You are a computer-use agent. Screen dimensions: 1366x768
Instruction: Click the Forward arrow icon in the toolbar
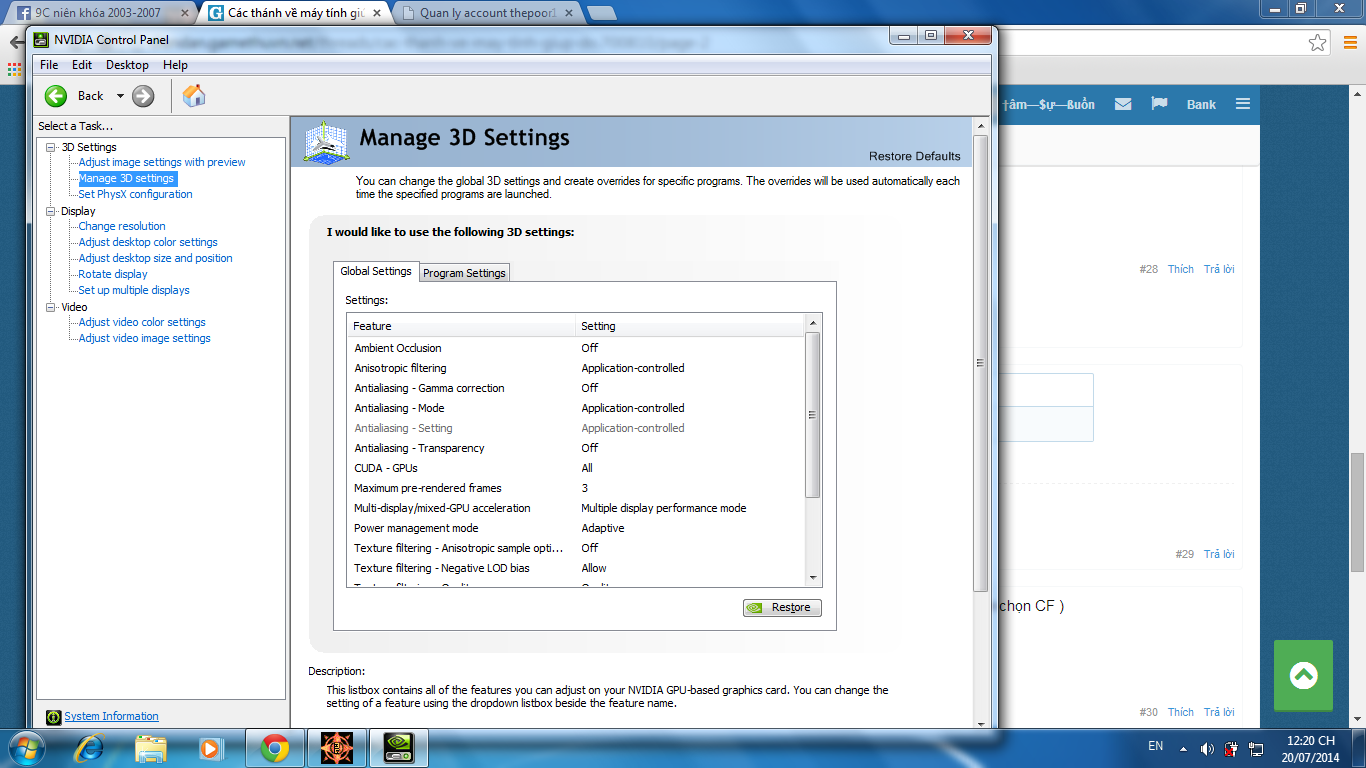coord(143,96)
